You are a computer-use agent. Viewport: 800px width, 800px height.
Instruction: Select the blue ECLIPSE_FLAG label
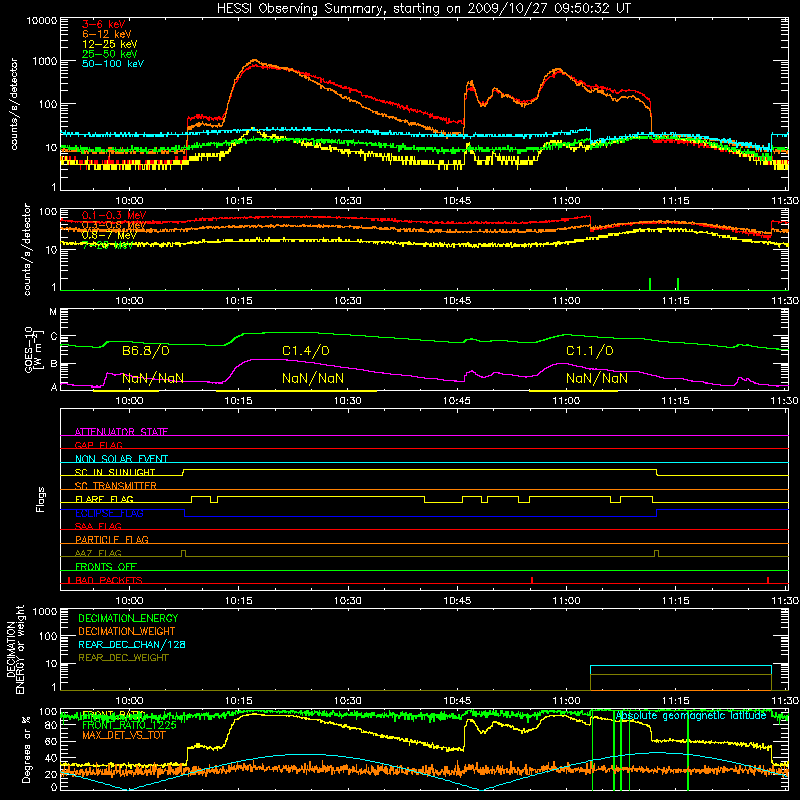click(109, 513)
